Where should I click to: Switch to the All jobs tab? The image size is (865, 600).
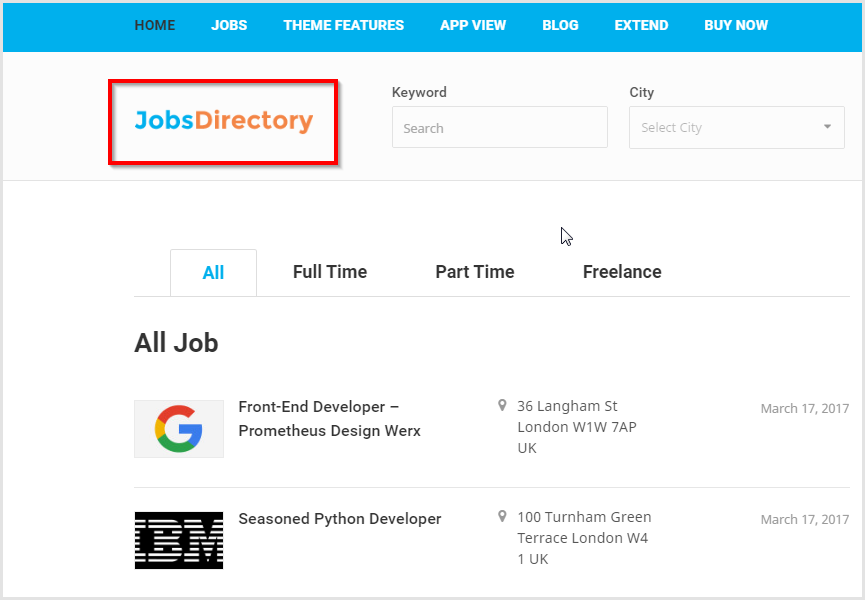coord(213,272)
